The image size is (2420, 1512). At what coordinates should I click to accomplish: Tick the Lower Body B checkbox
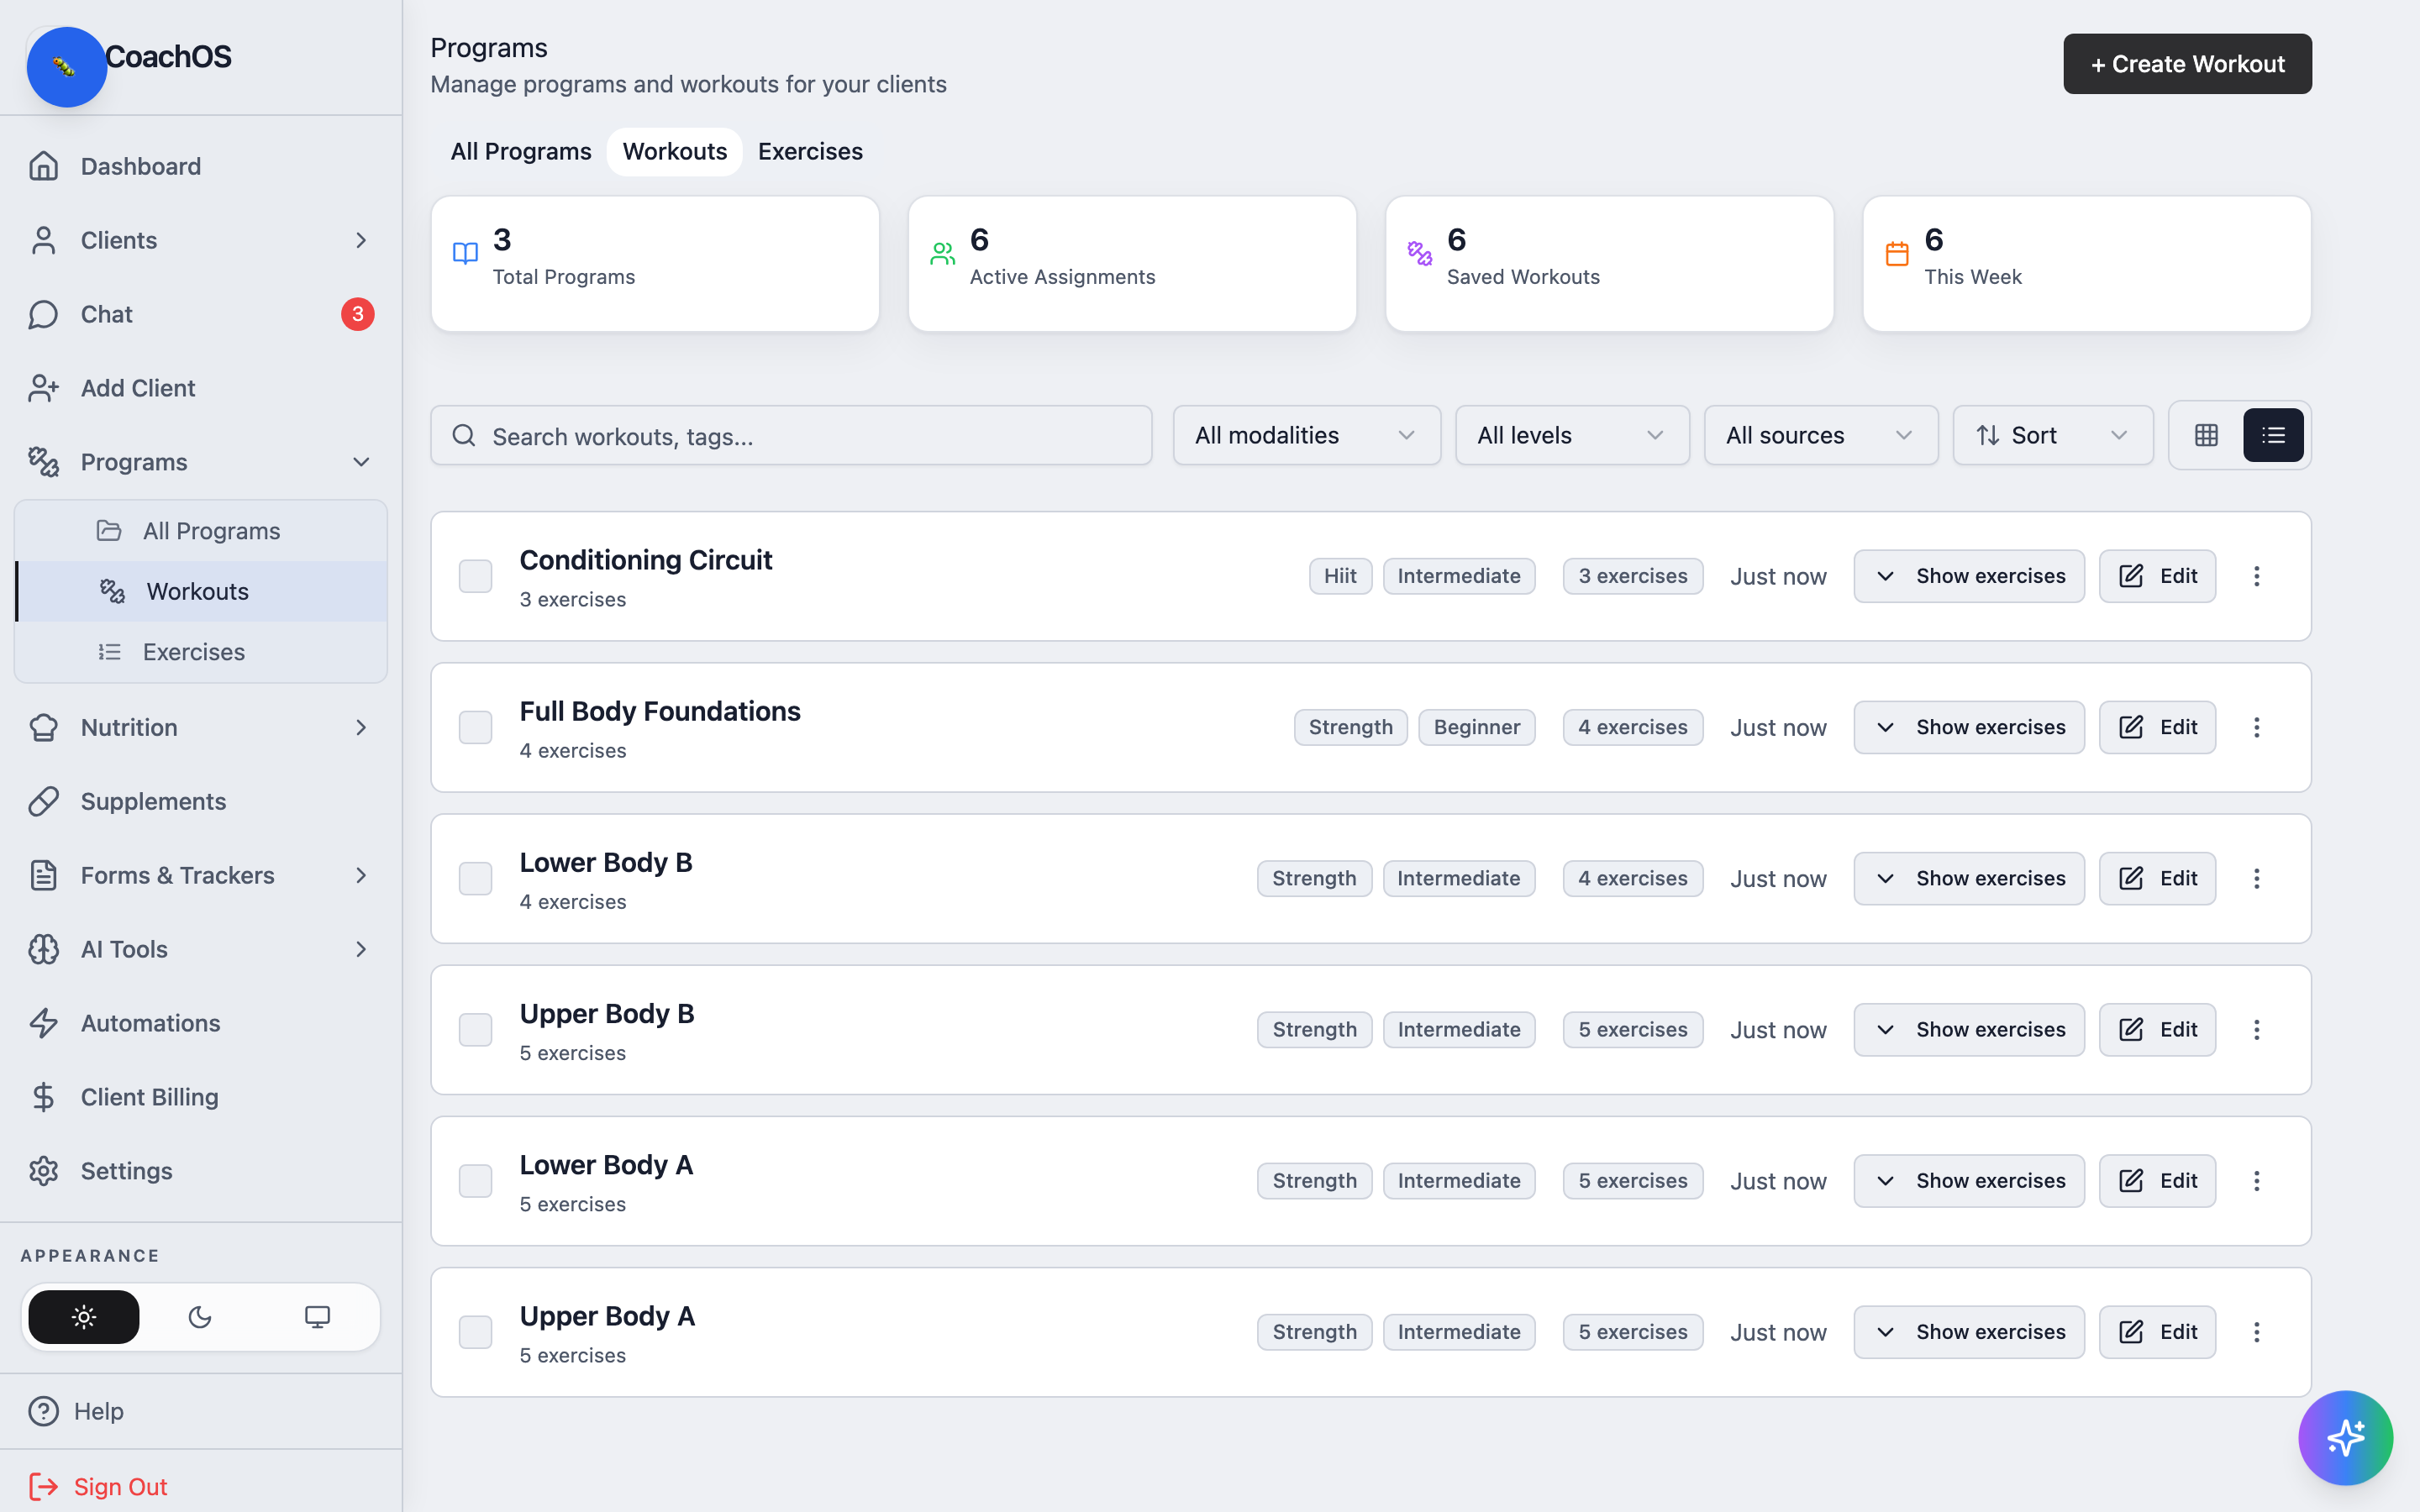point(475,878)
